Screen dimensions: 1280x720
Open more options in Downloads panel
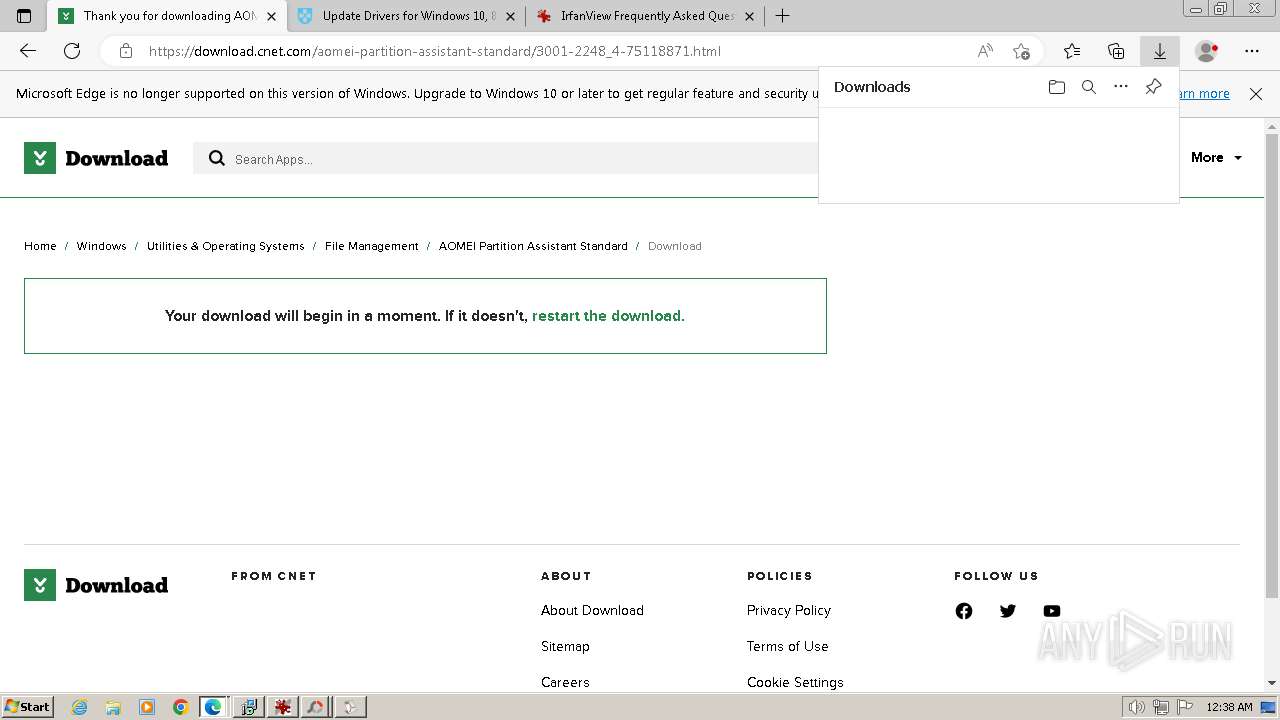coord(1121,87)
